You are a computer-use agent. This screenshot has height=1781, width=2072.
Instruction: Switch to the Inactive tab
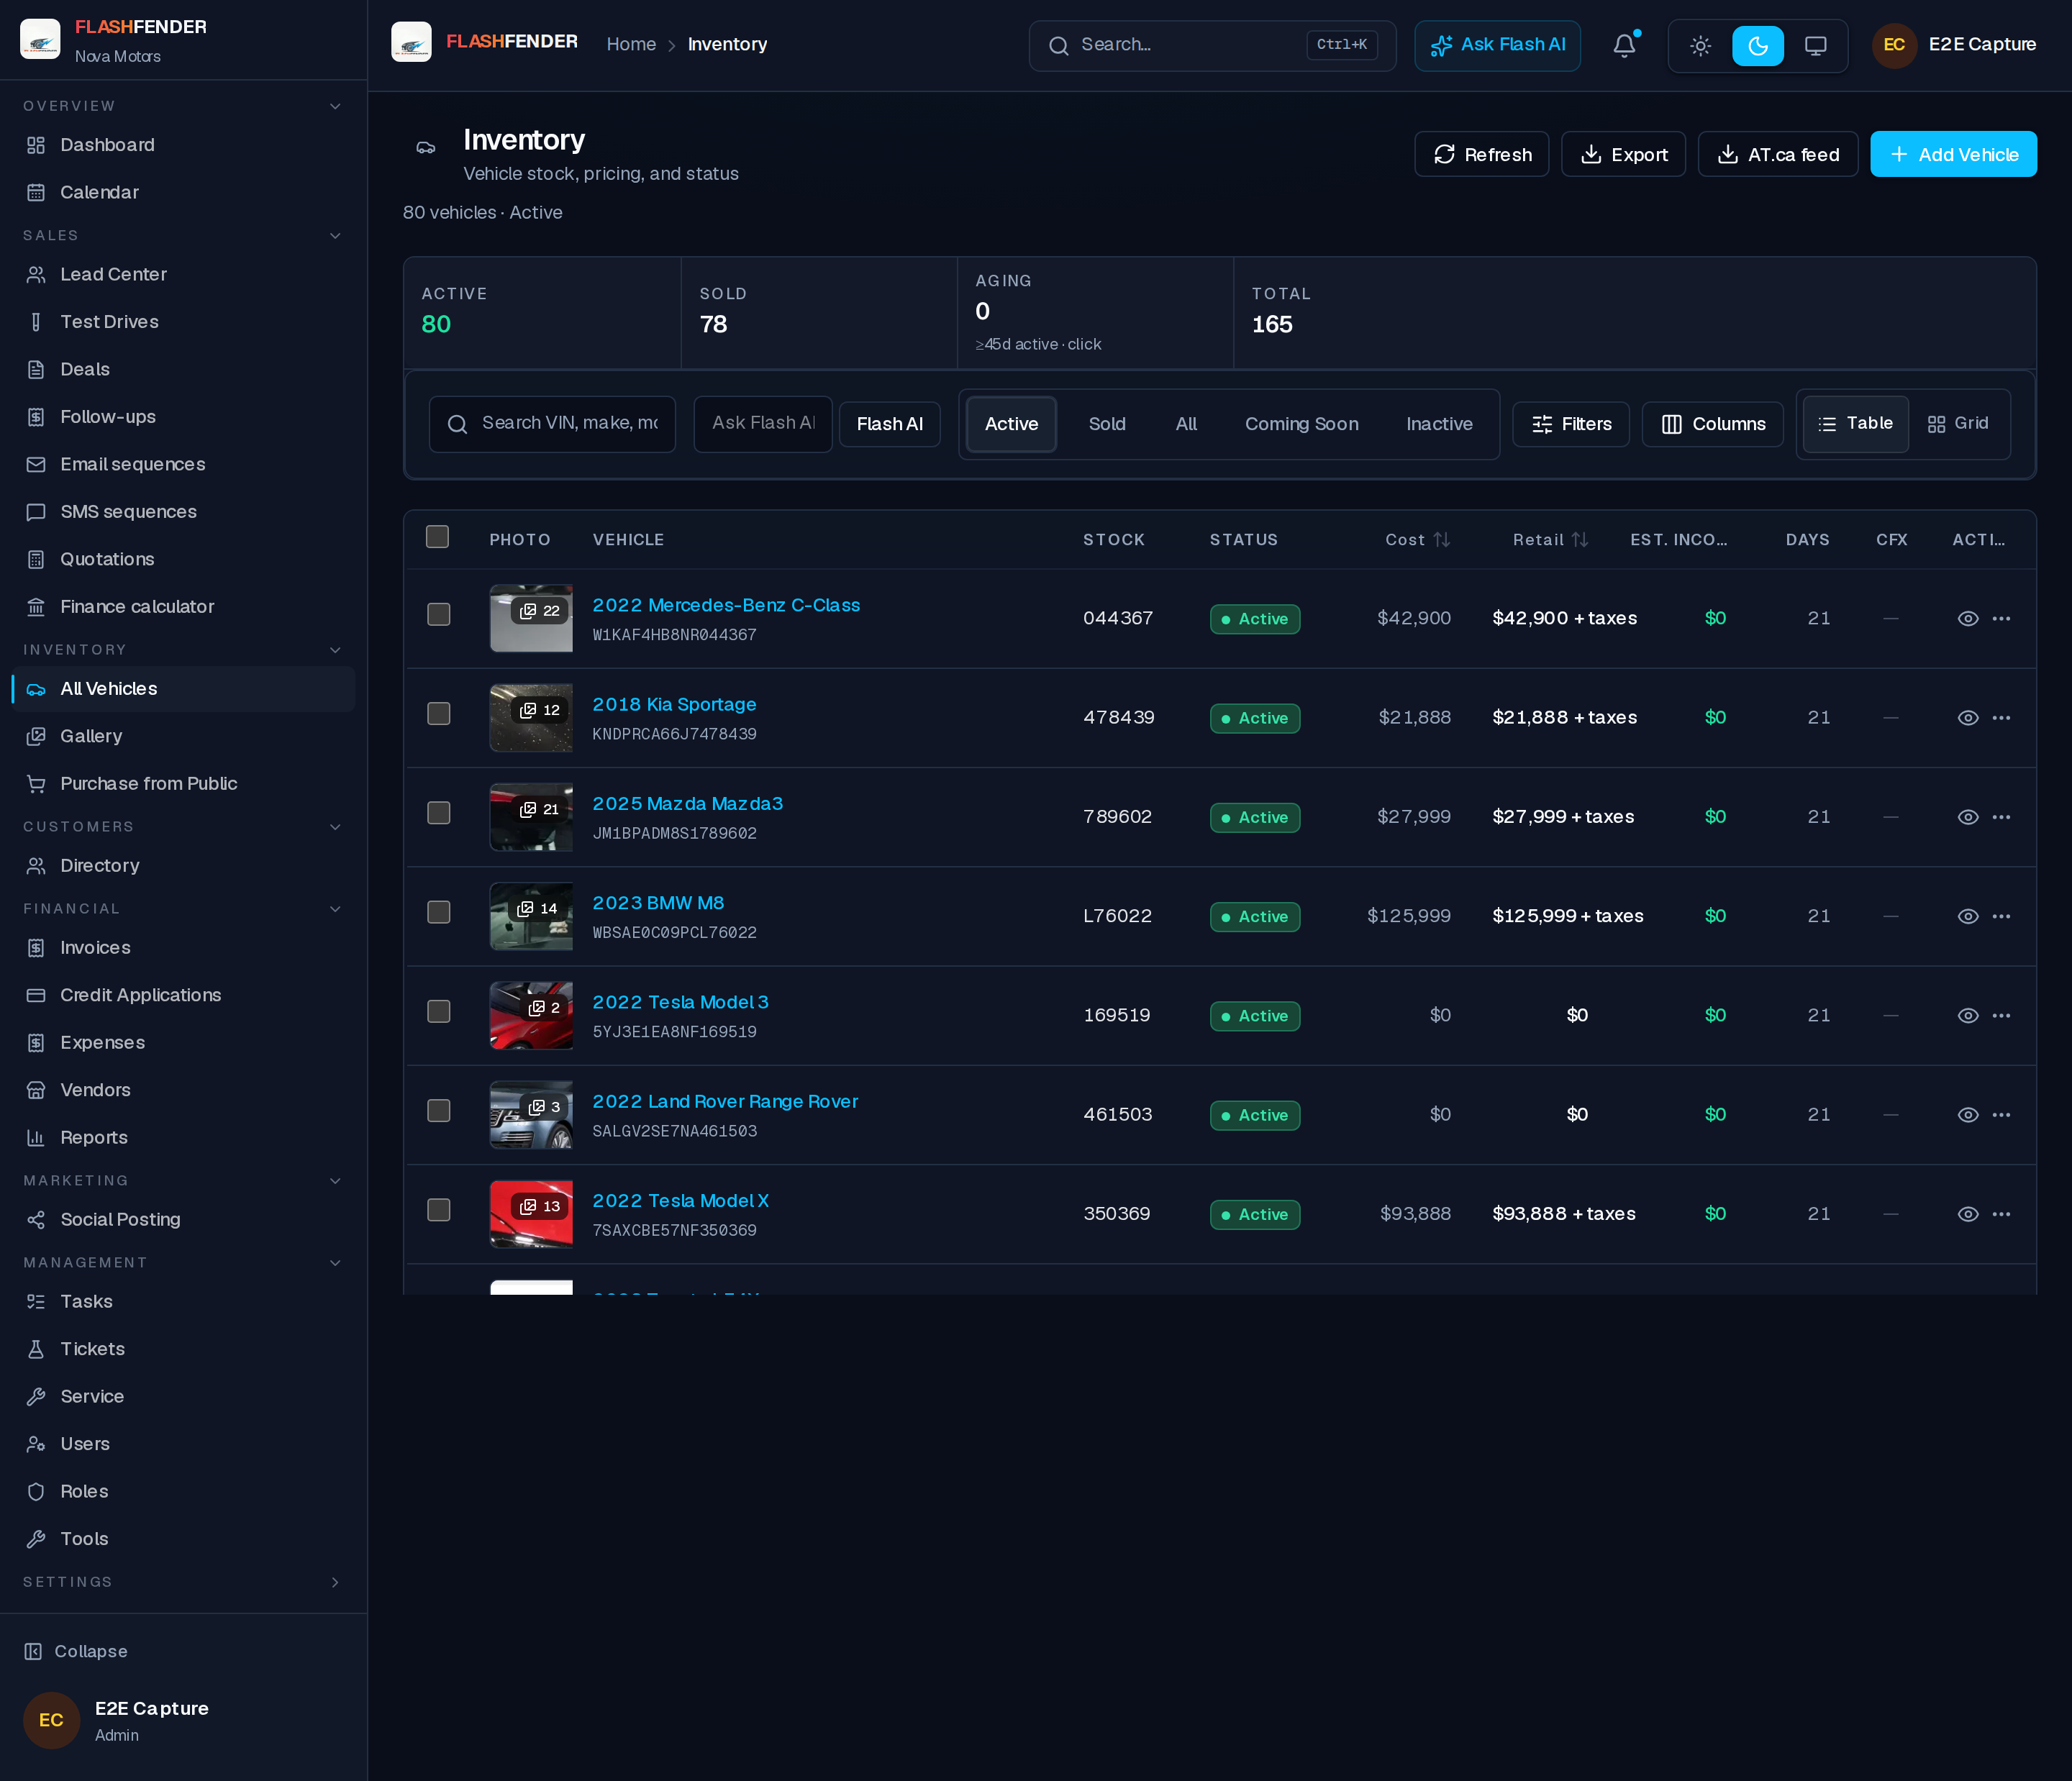pyautogui.click(x=1439, y=424)
